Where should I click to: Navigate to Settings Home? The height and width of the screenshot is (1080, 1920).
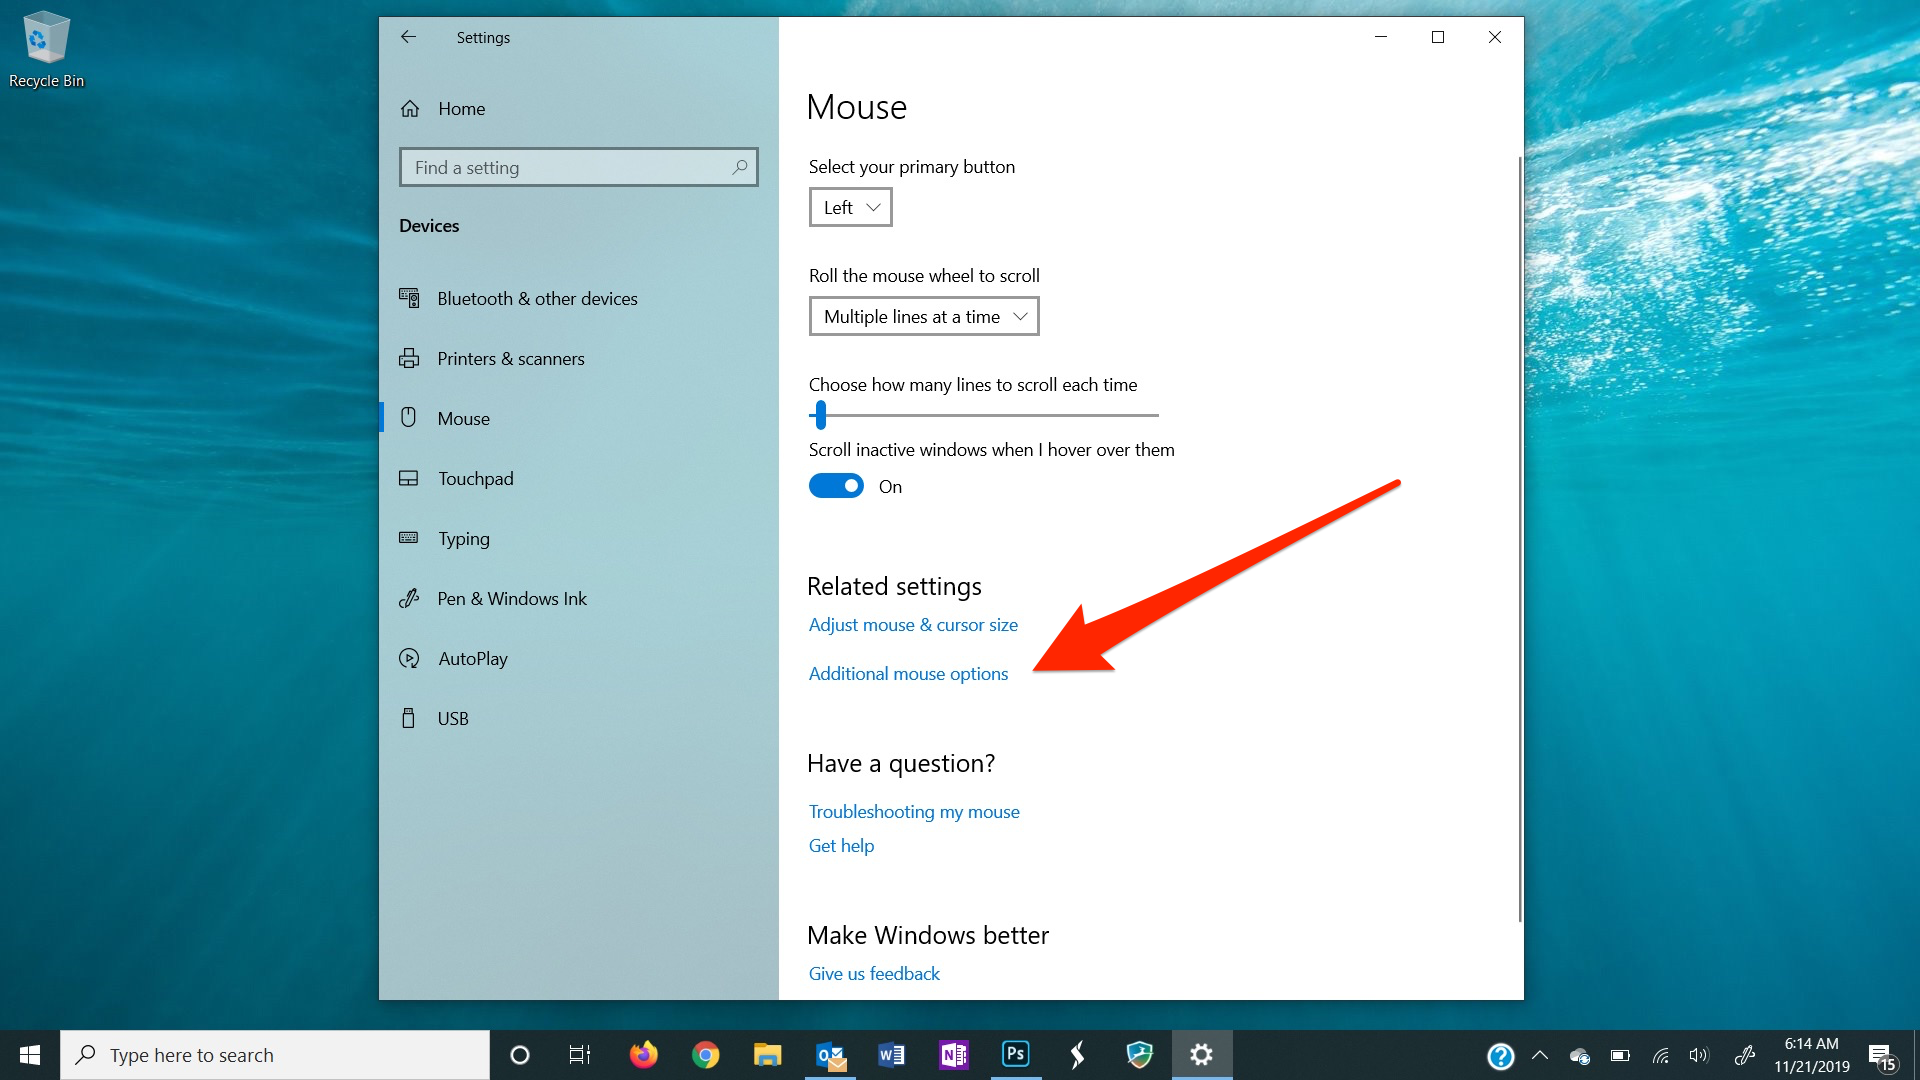click(x=461, y=108)
